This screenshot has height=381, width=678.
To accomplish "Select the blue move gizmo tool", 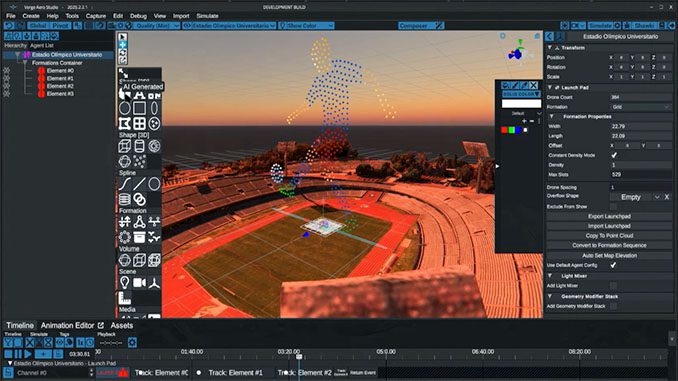I will (x=123, y=45).
